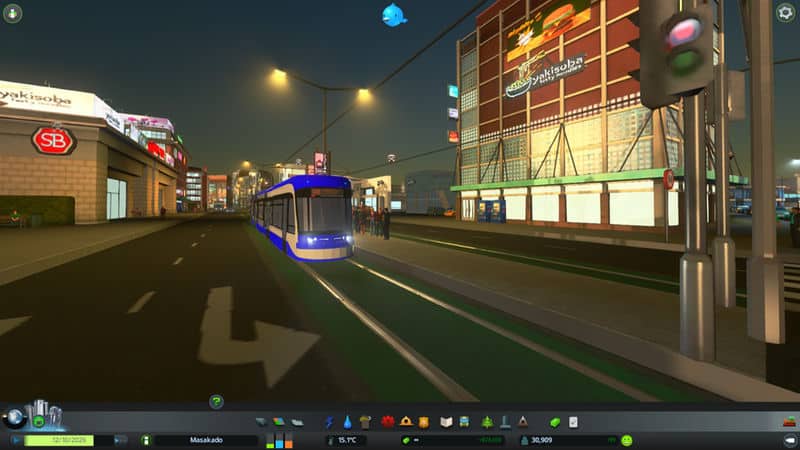The image size is (800, 450).
Task: Open the Parks and trees menu
Action: click(x=487, y=422)
